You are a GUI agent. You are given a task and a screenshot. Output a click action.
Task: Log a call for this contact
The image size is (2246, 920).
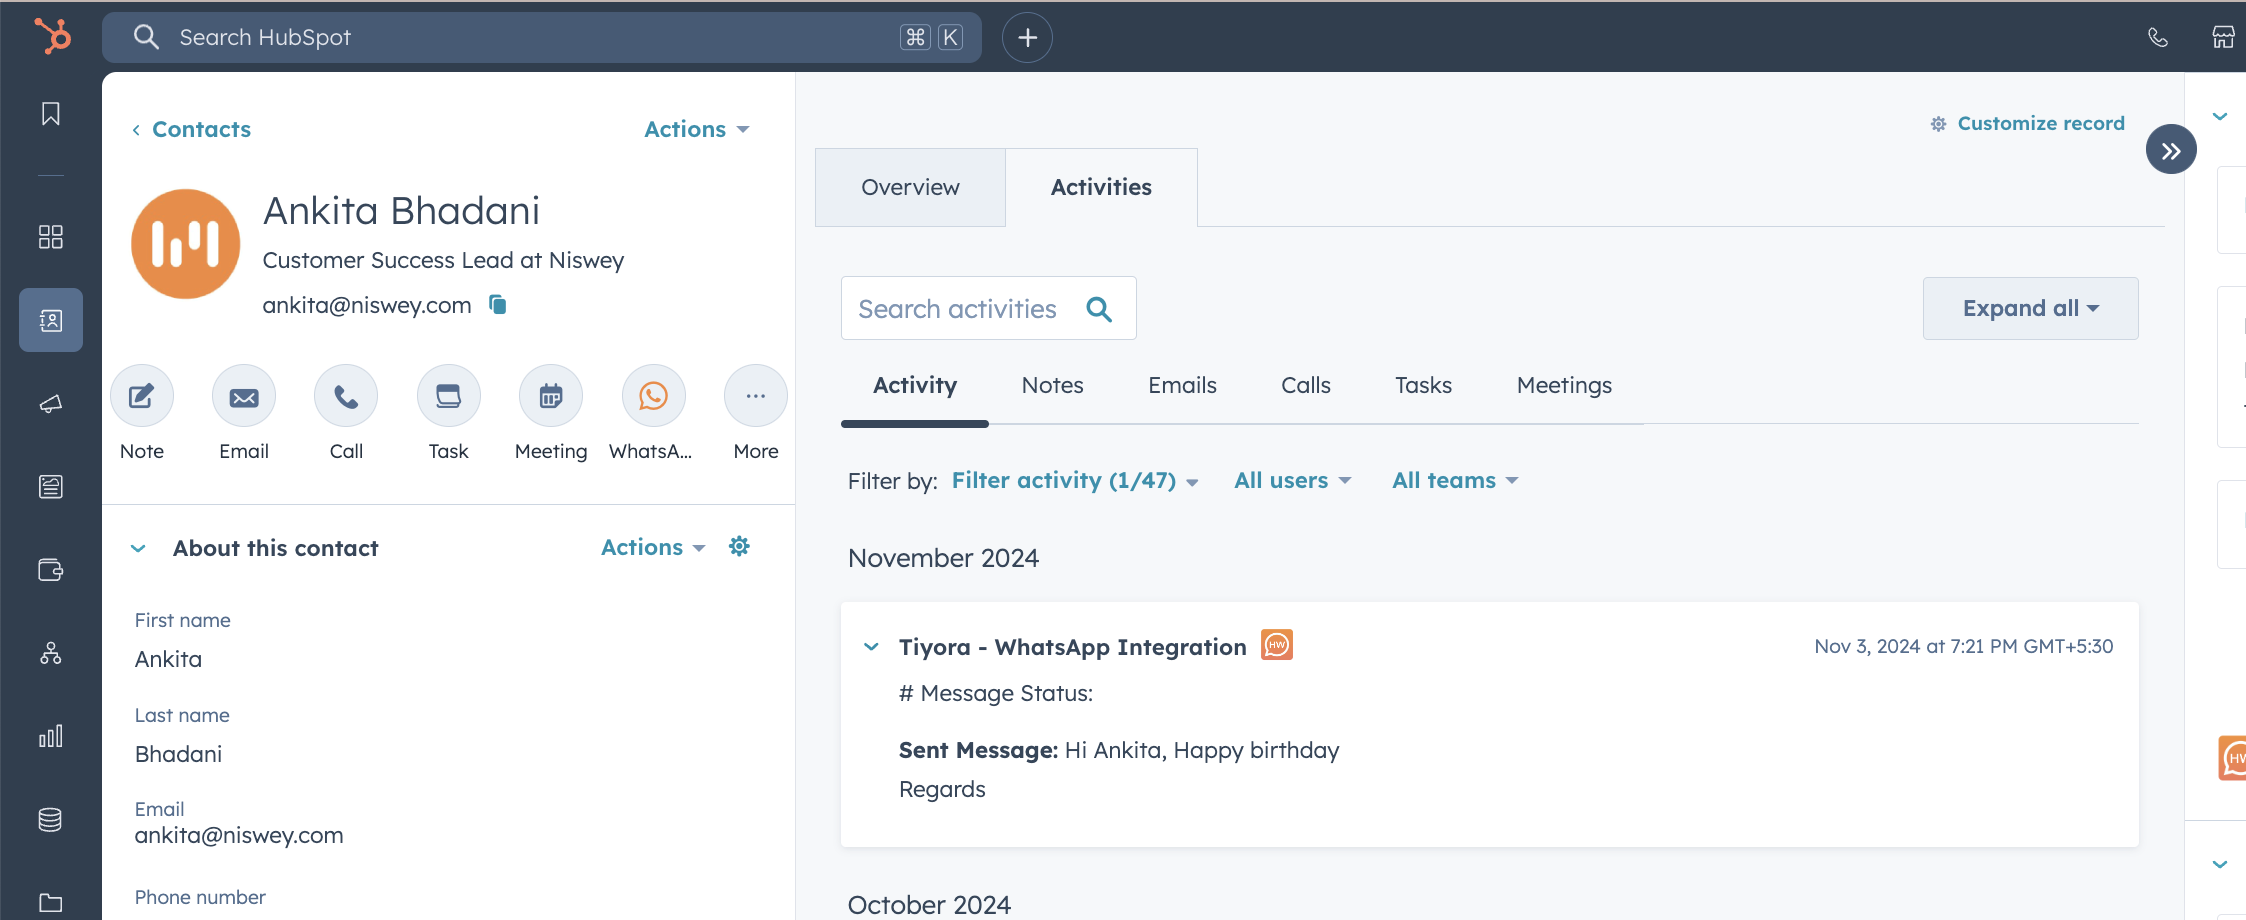(x=345, y=395)
